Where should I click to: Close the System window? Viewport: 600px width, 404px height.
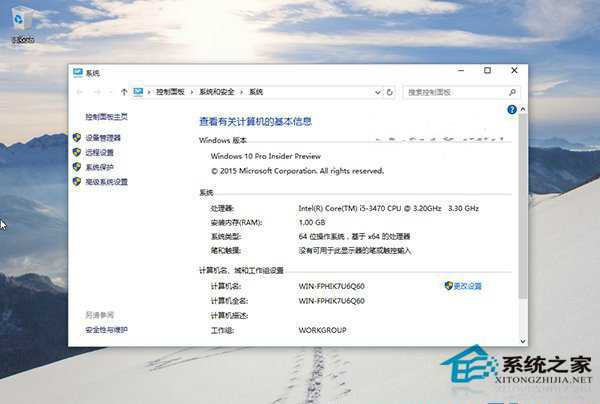(514, 70)
